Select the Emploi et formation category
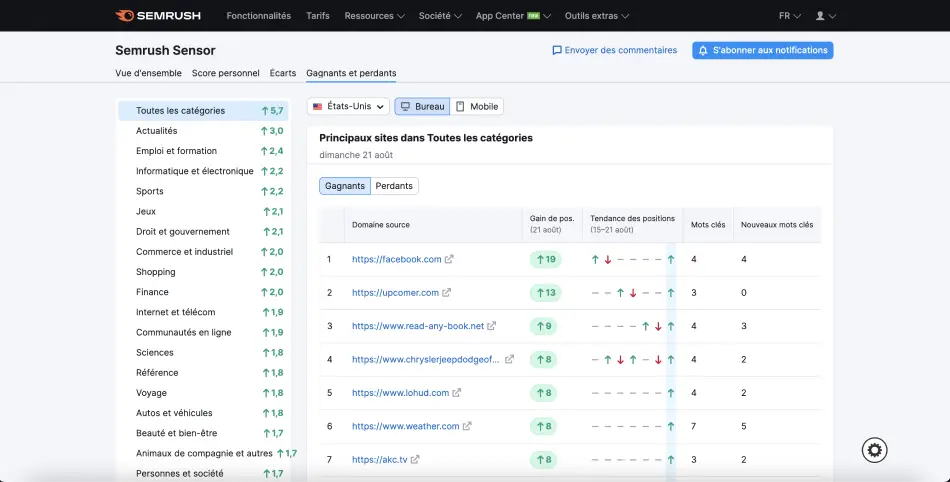Image resolution: width=950 pixels, height=482 pixels. pyautogui.click(x=203, y=151)
